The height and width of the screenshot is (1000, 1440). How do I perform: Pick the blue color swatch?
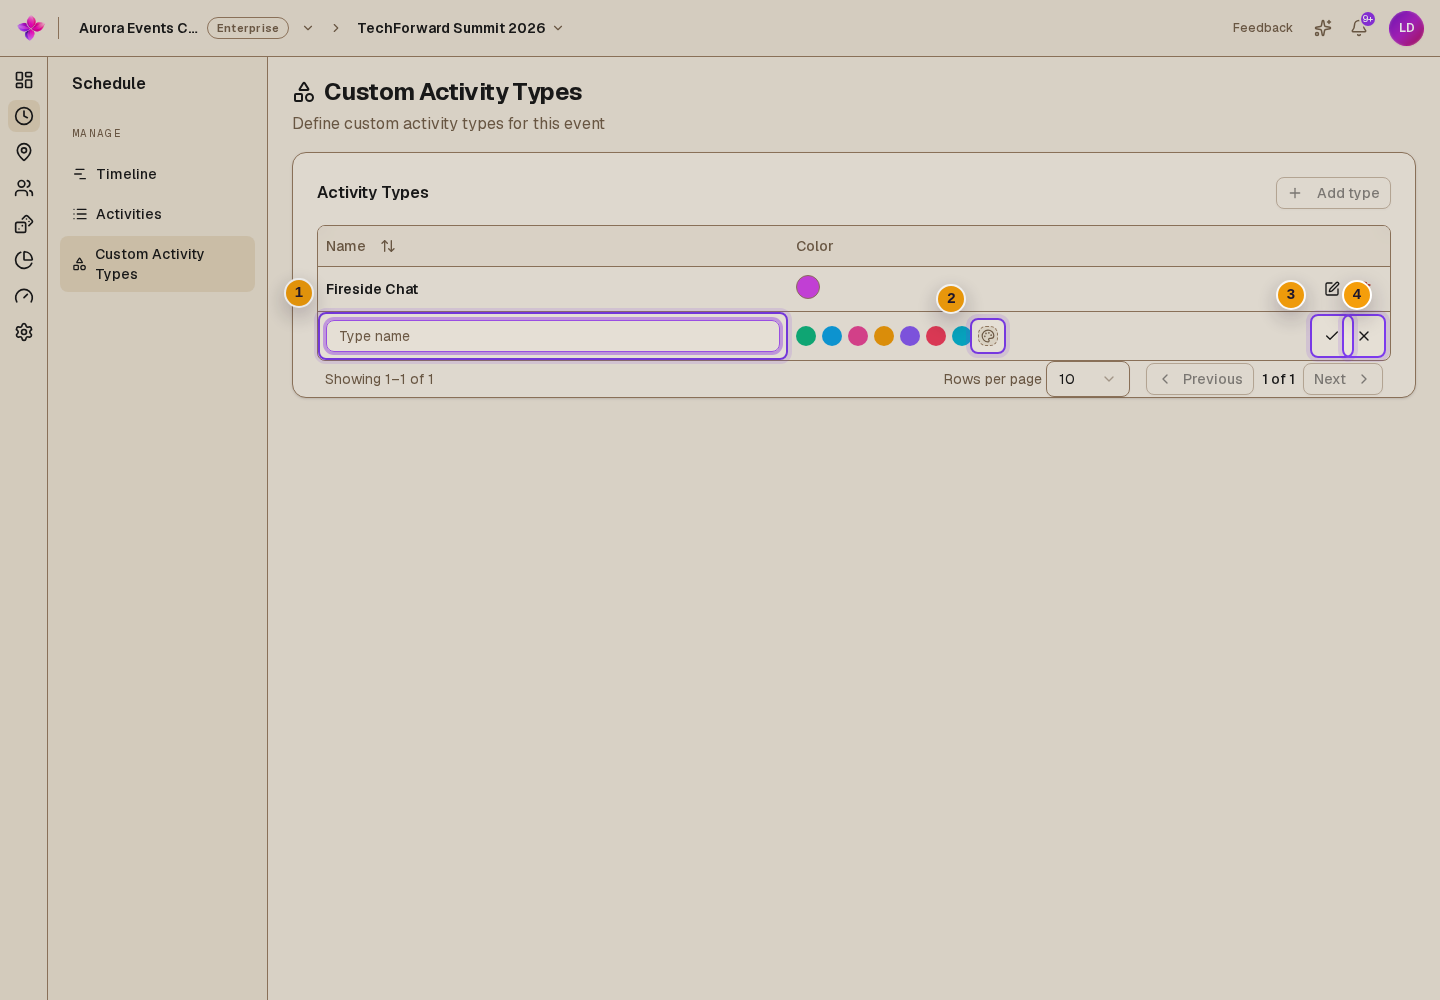click(832, 336)
